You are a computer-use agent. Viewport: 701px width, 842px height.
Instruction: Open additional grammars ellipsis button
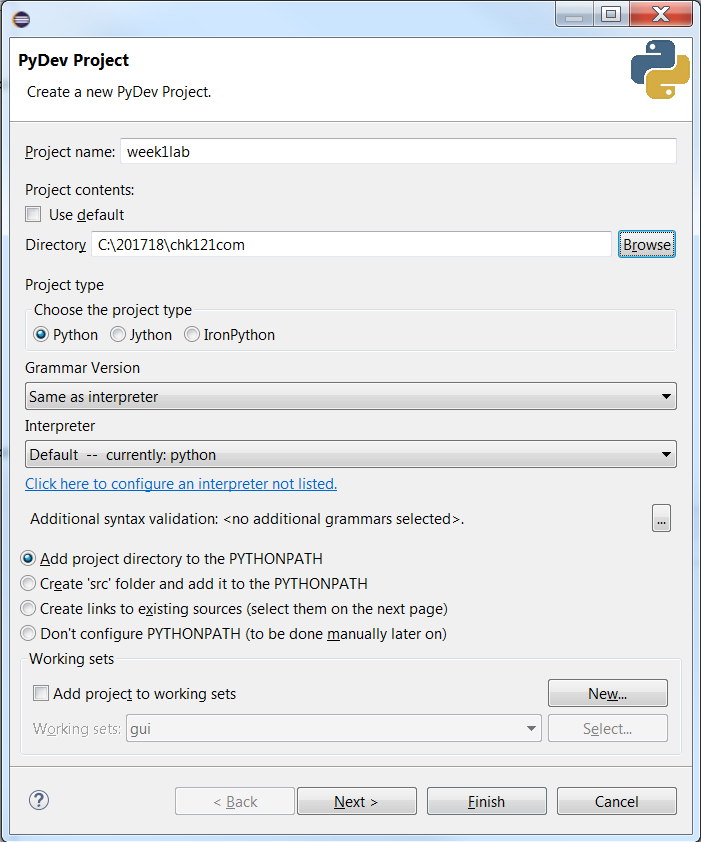(660, 518)
